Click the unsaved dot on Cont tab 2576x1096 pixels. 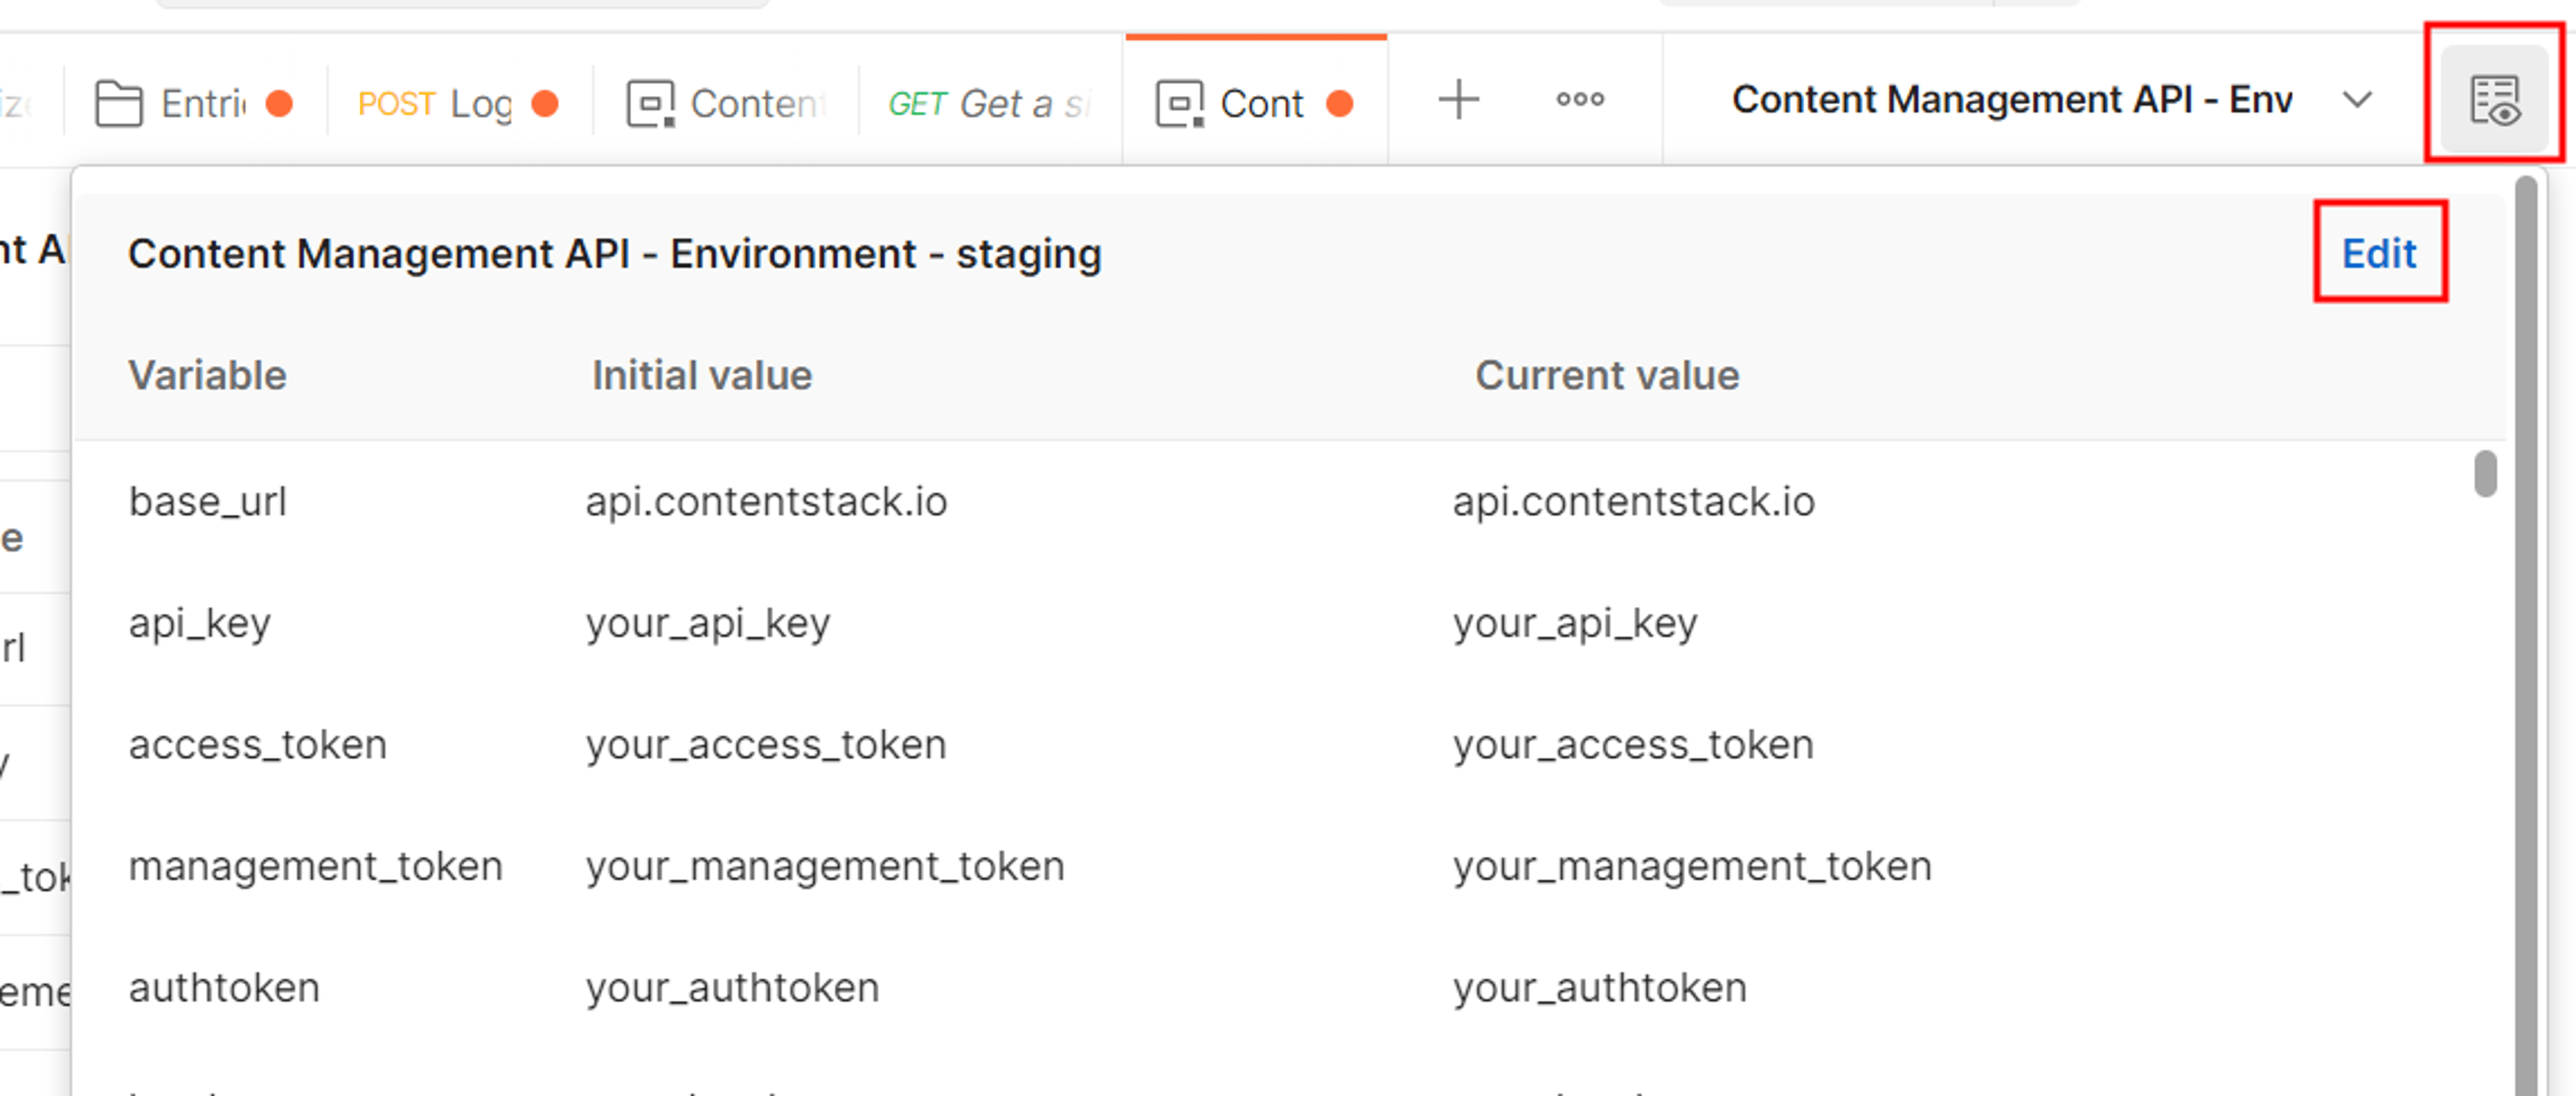1340,103
